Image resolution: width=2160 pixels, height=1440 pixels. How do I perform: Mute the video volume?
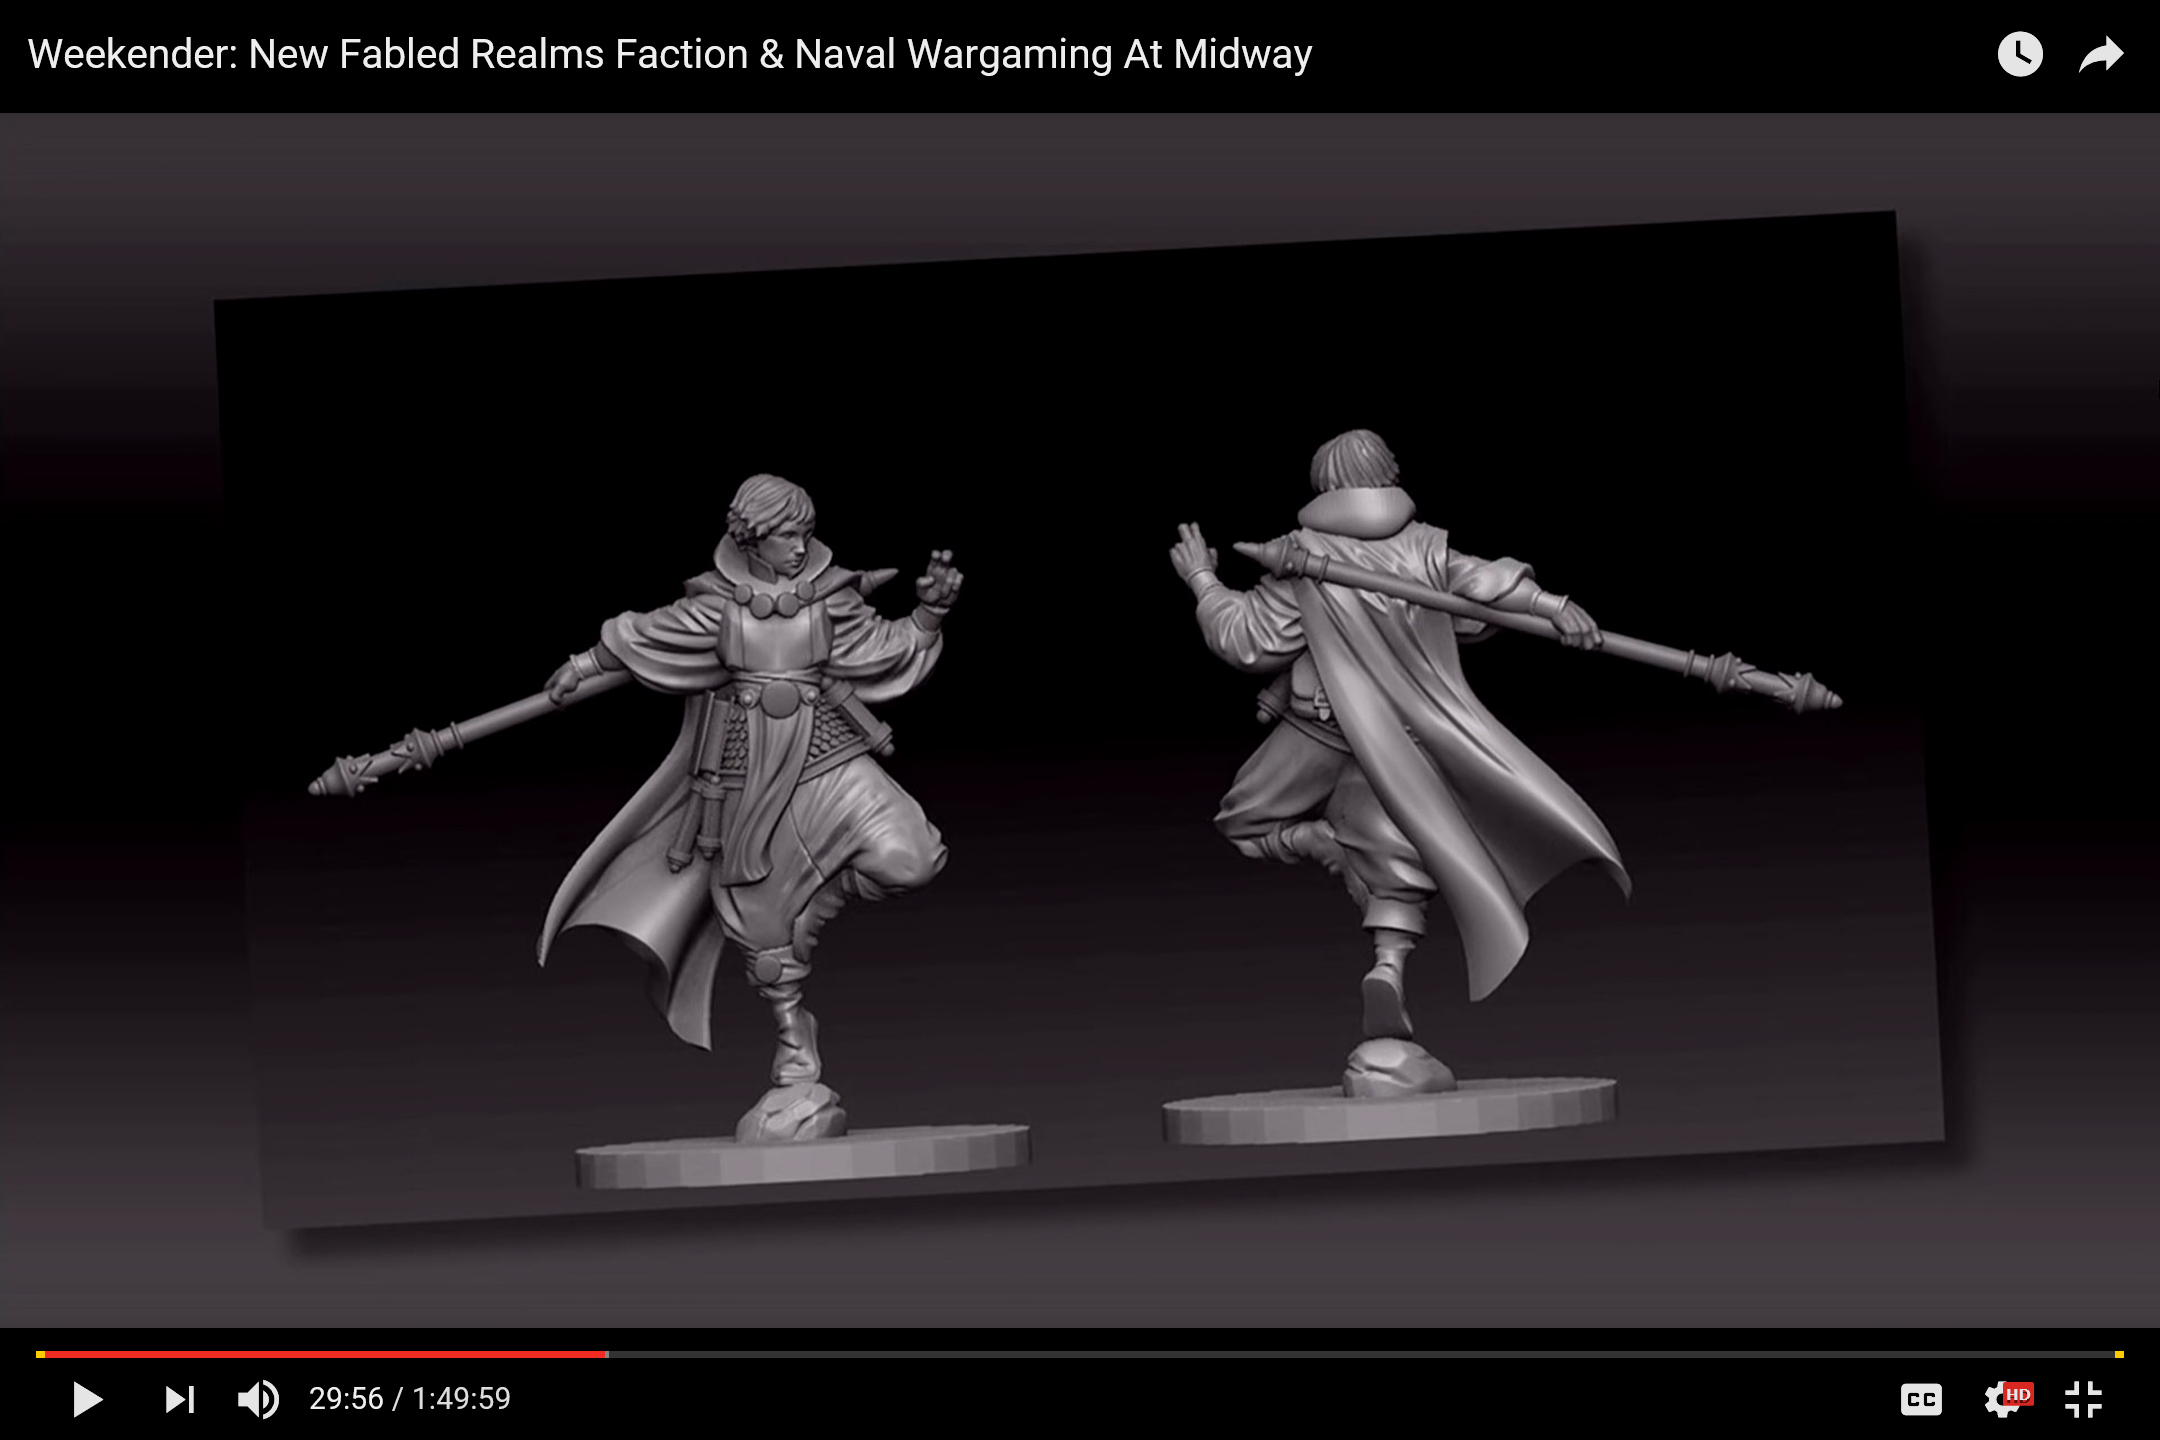(x=258, y=1399)
